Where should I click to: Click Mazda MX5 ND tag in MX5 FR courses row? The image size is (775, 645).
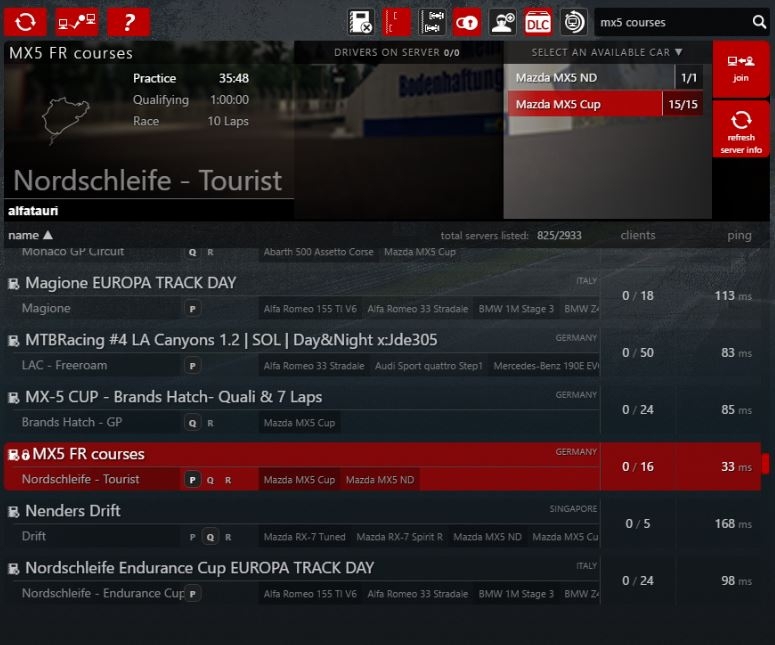pyautogui.click(x=380, y=479)
